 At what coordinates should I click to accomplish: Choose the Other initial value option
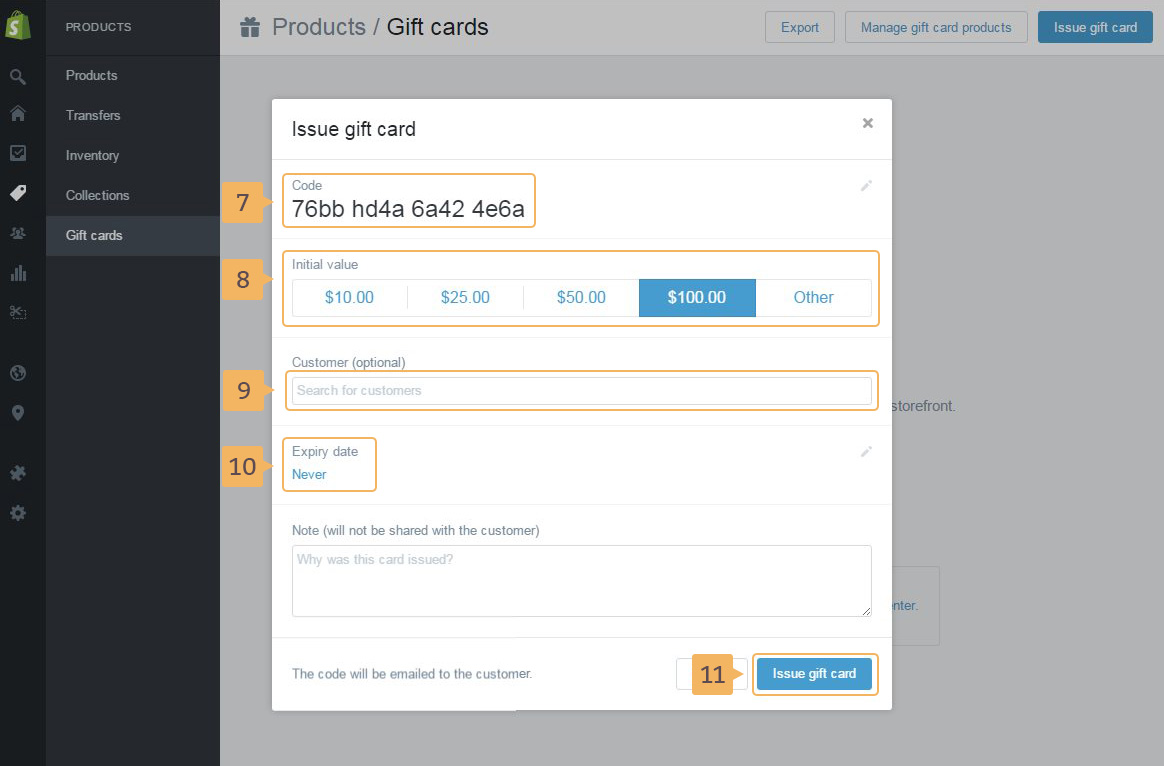pos(813,297)
